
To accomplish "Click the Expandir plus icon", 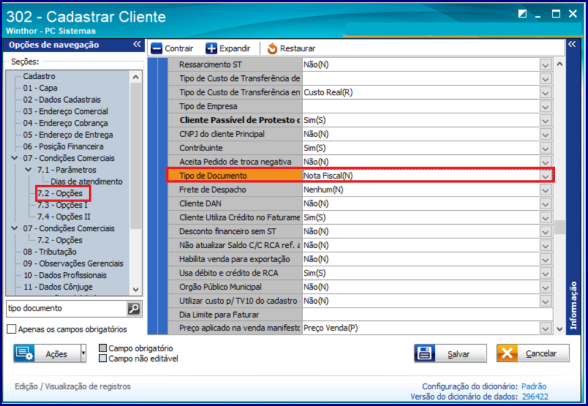I will [211, 48].
